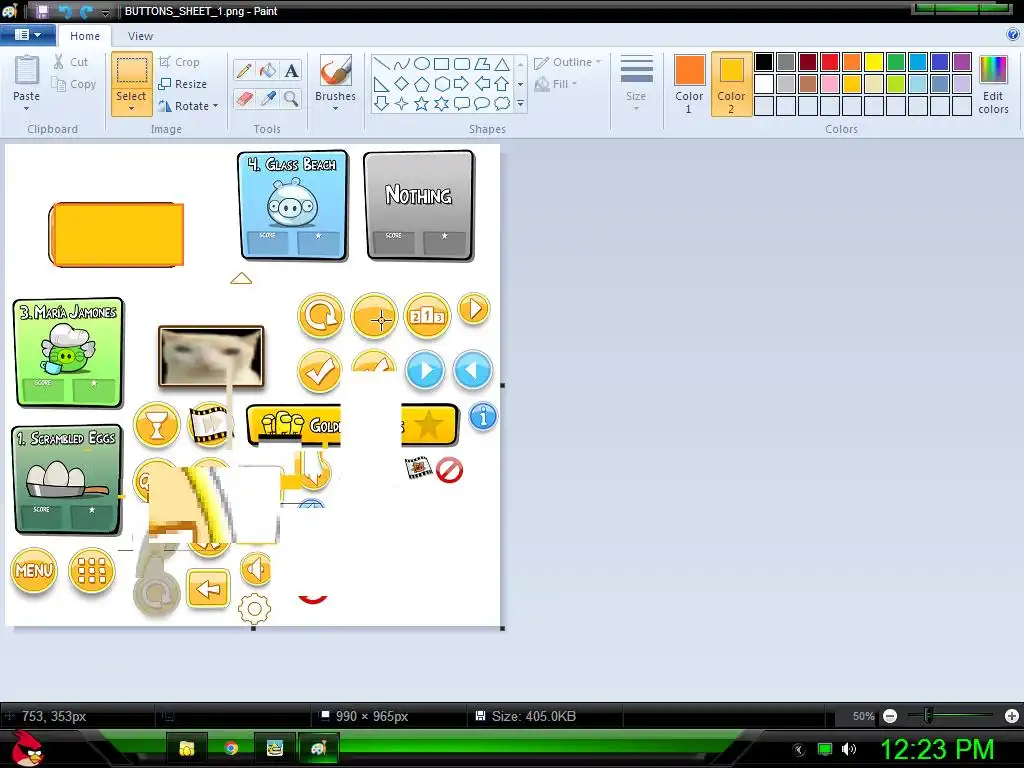The height and width of the screenshot is (768, 1024).
Task: Pick the Hexagon shape
Action: click(x=441, y=84)
